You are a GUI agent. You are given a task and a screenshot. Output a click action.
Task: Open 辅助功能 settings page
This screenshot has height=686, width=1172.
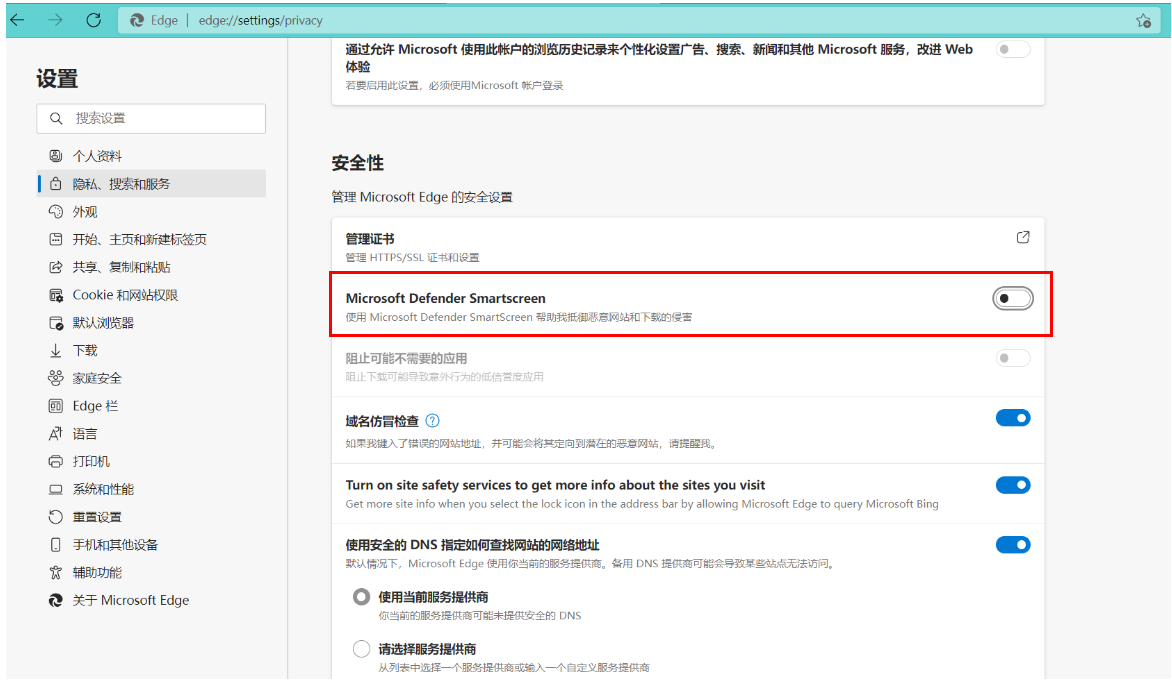coord(151,572)
